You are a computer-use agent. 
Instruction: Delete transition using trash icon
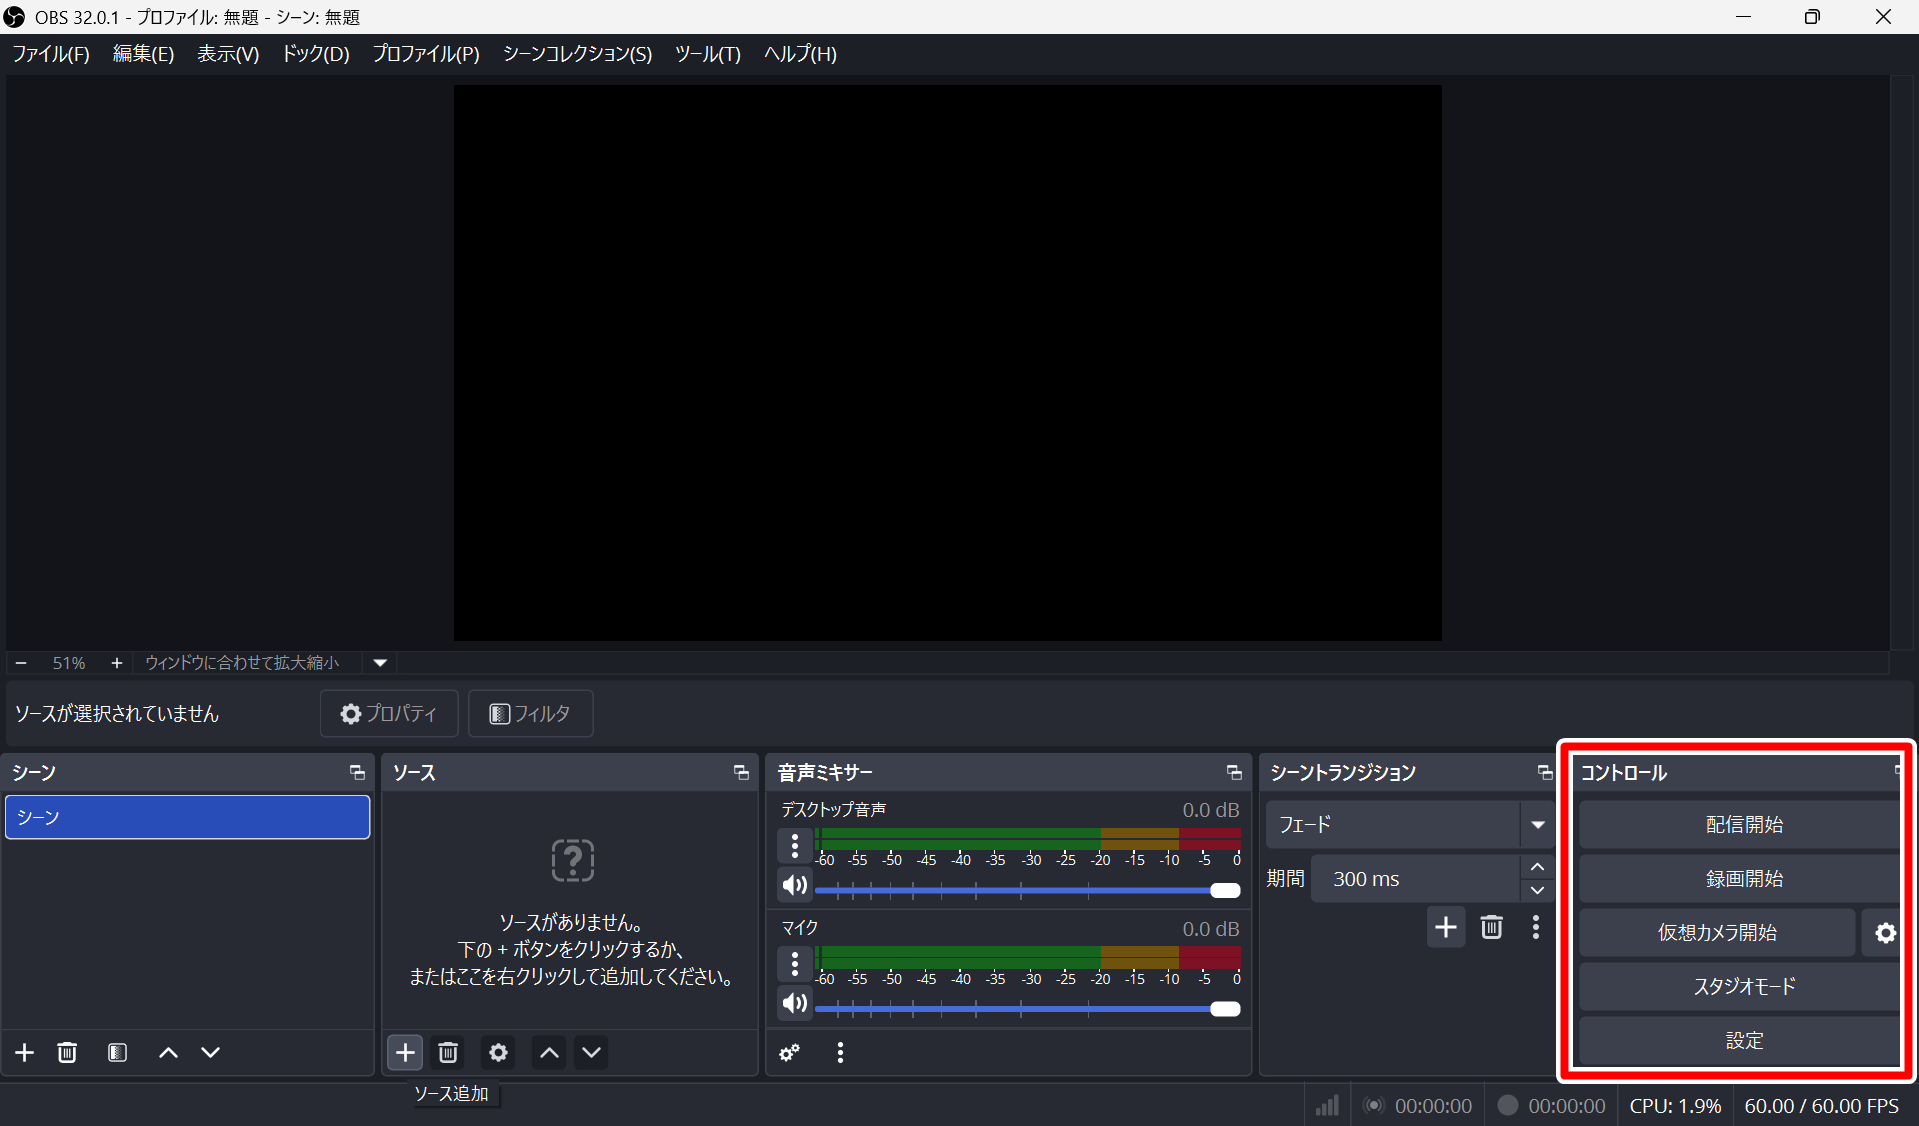[x=1491, y=927]
